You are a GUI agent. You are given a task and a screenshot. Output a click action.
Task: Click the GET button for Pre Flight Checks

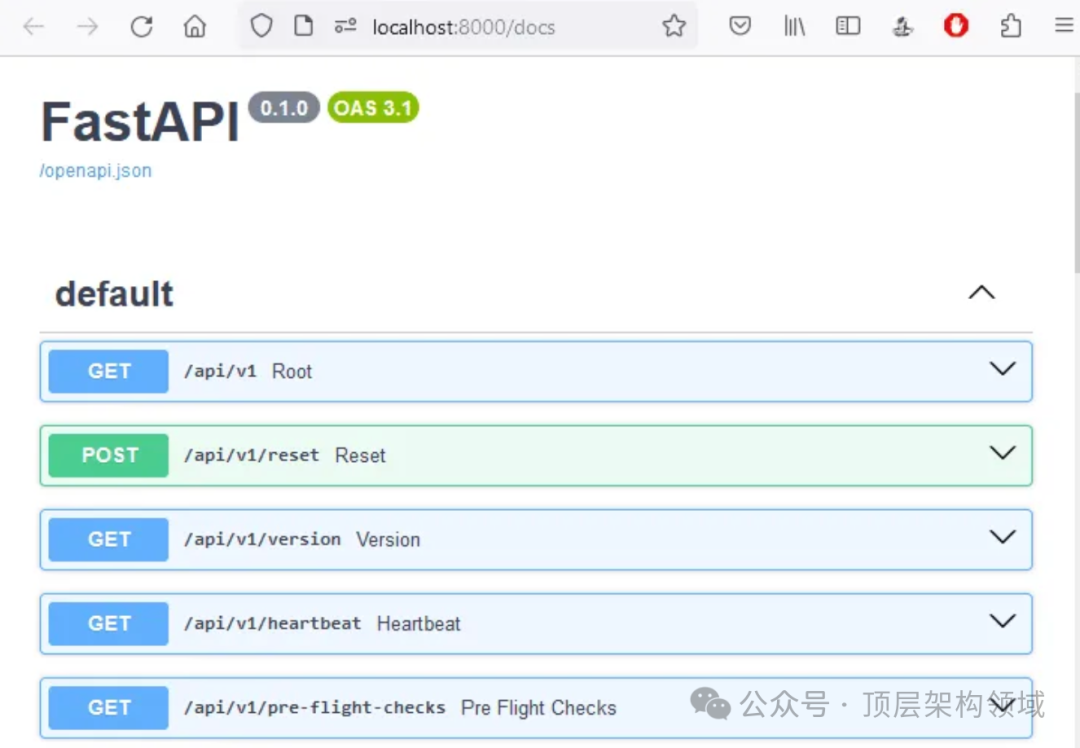click(109, 707)
